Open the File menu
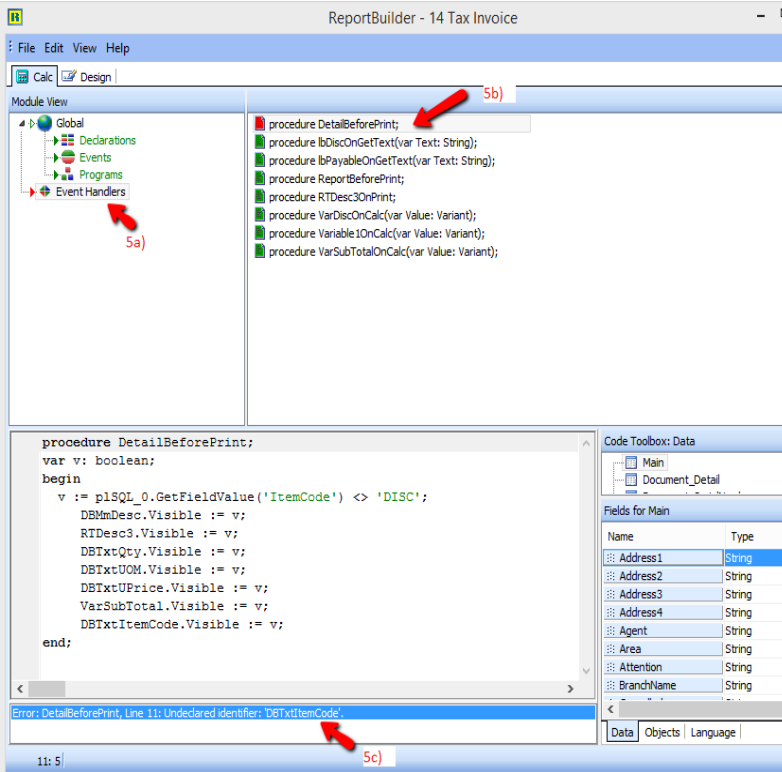 point(26,48)
